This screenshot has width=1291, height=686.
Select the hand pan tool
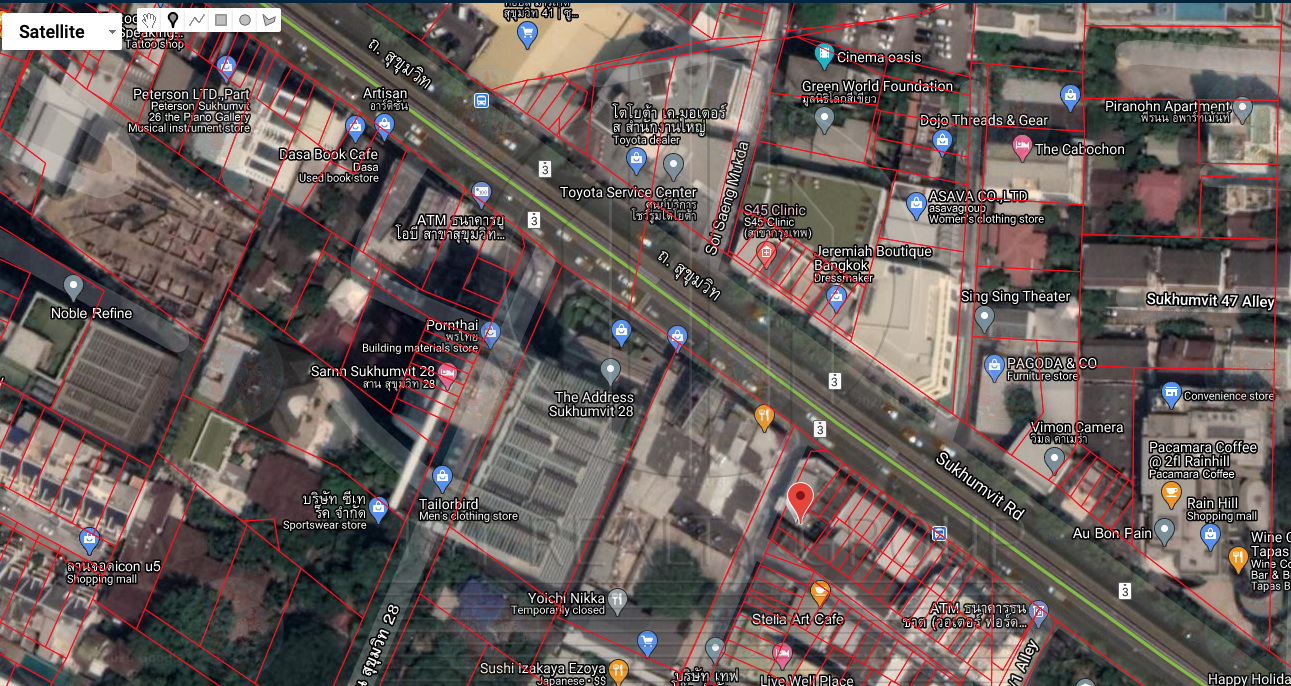[x=149, y=20]
